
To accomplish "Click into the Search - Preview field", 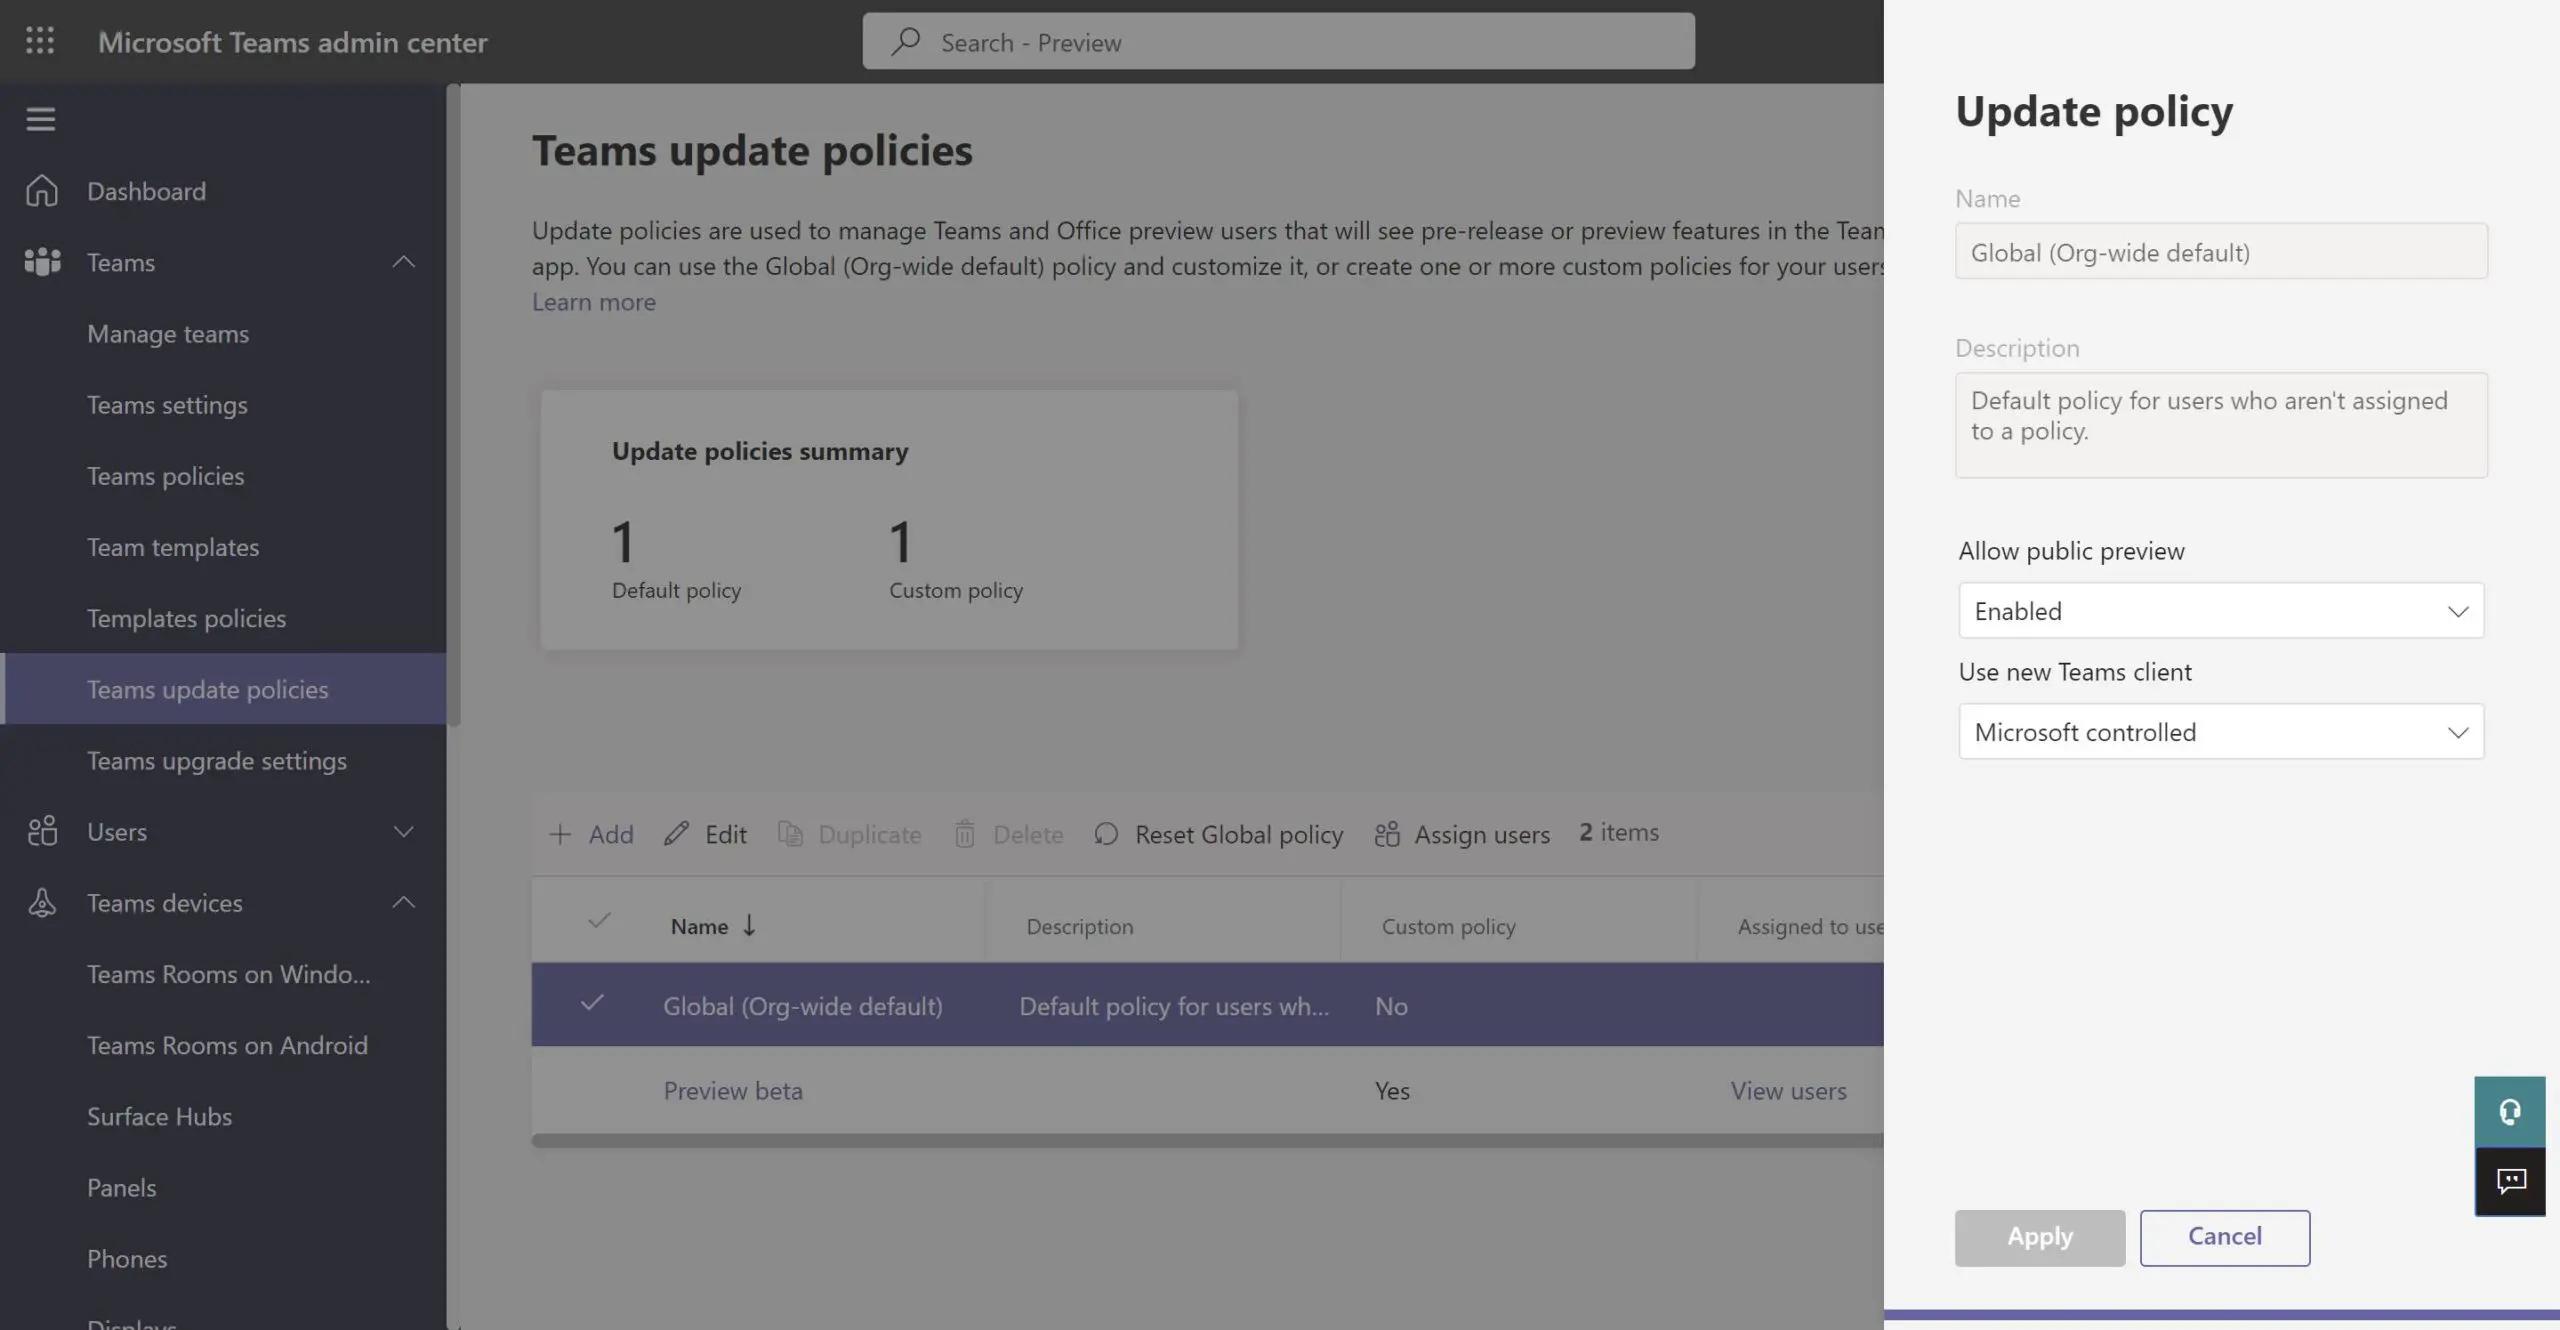I will point(1279,41).
